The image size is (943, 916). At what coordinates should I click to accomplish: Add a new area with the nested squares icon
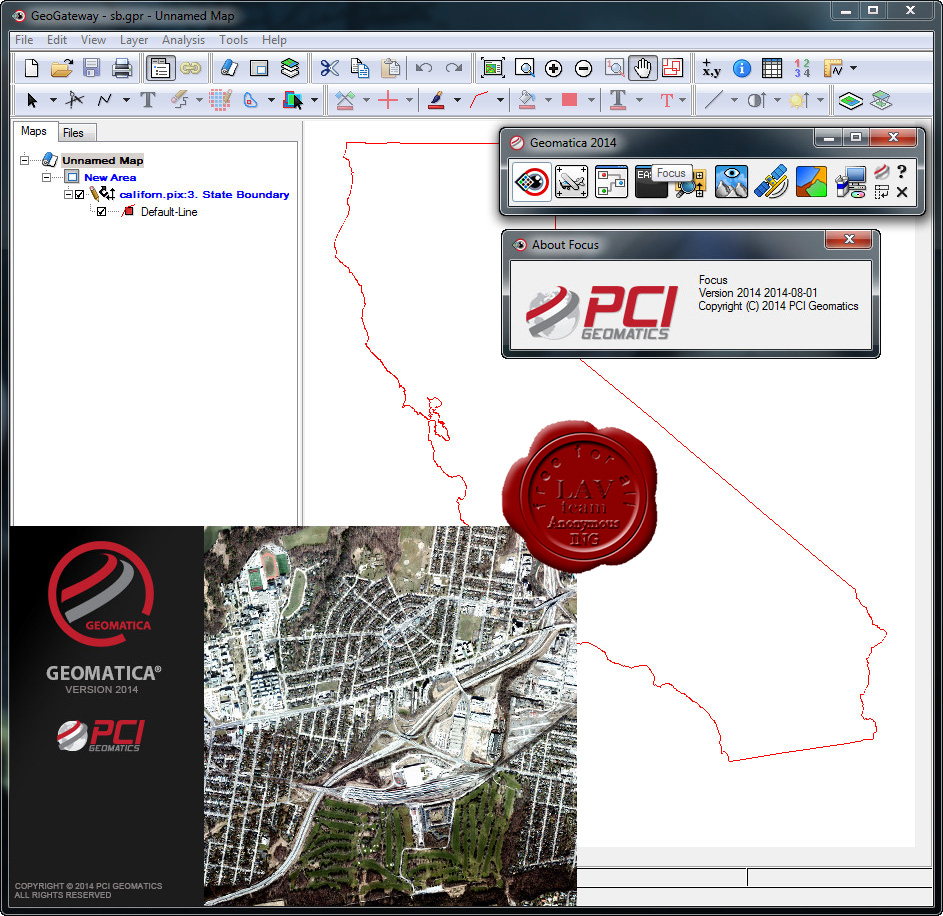(259, 69)
